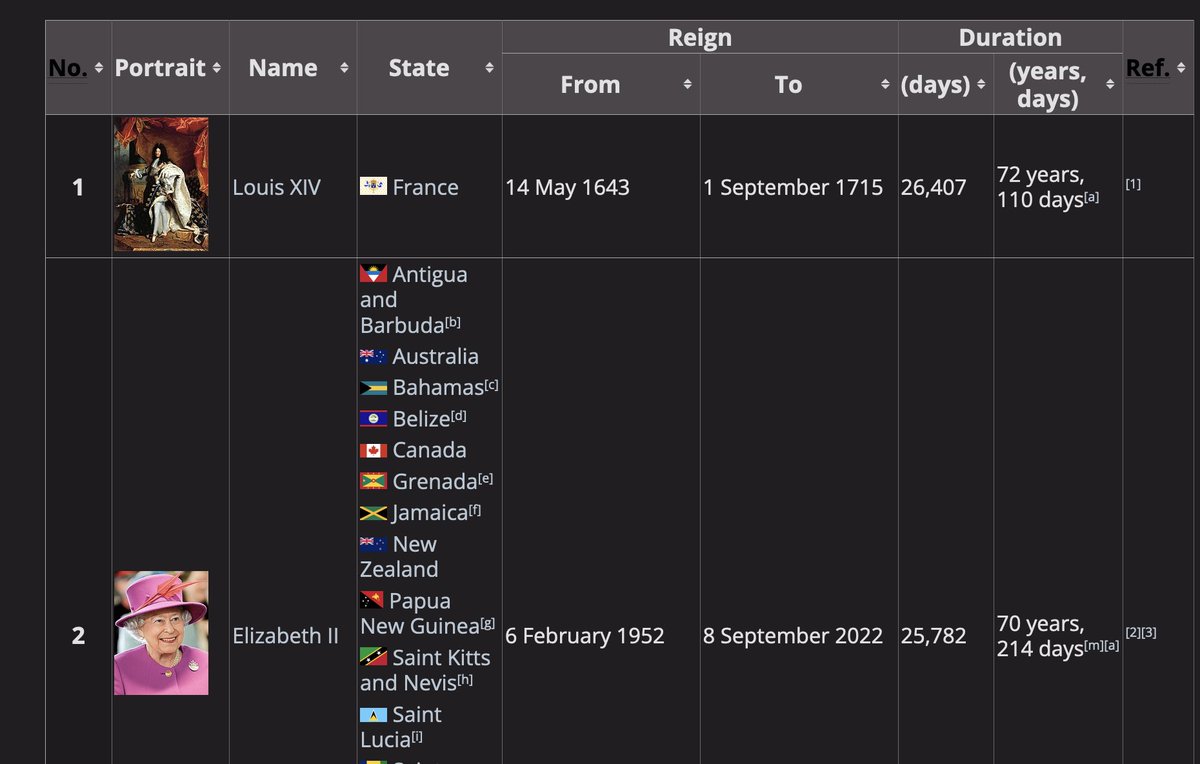Open footnote [g] after New Guinea
Screen dimensions: 1200x764
[488, 623]
